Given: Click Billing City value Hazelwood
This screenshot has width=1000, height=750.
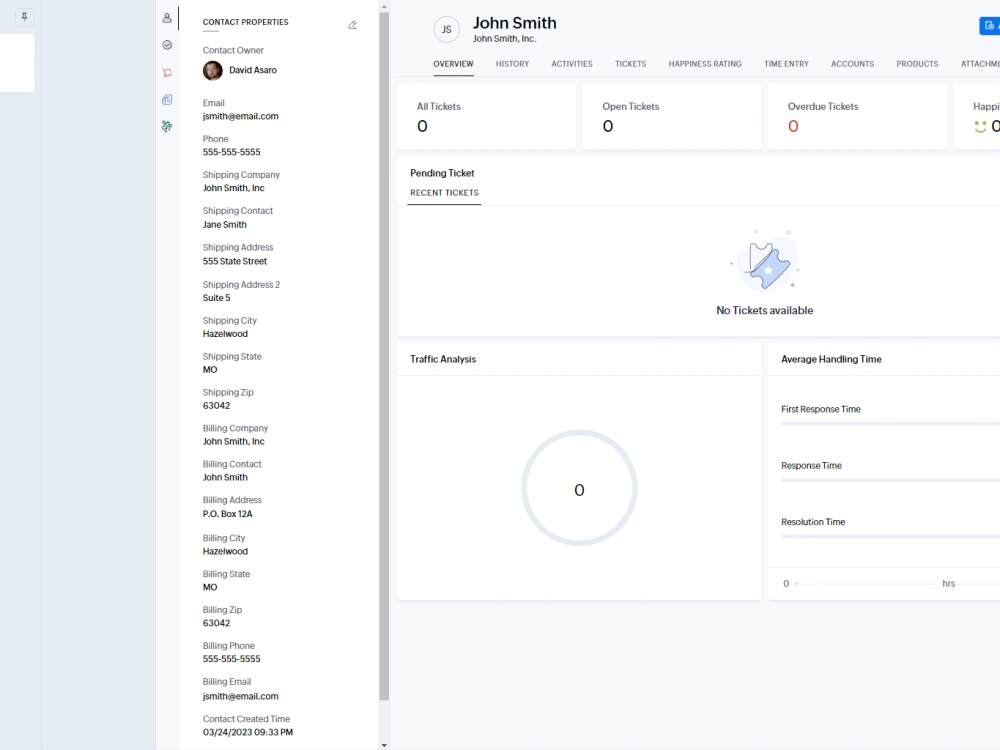Looking at the screenshot, I should point(225,551).
